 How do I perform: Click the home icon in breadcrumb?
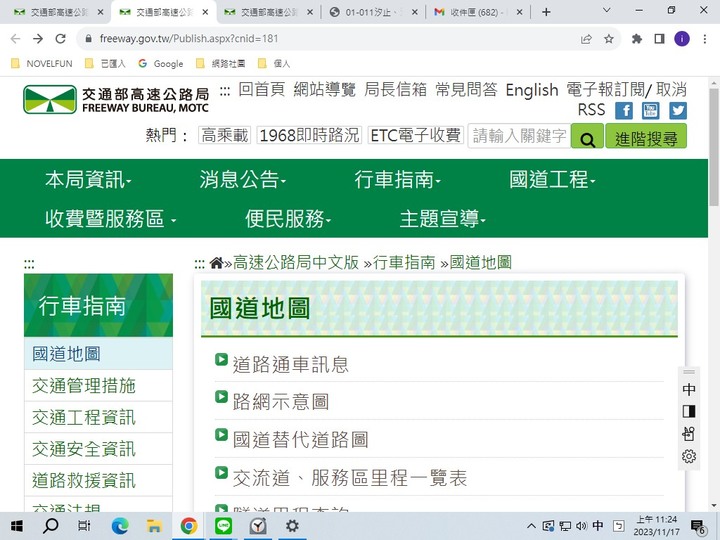[x=216, y=263]
